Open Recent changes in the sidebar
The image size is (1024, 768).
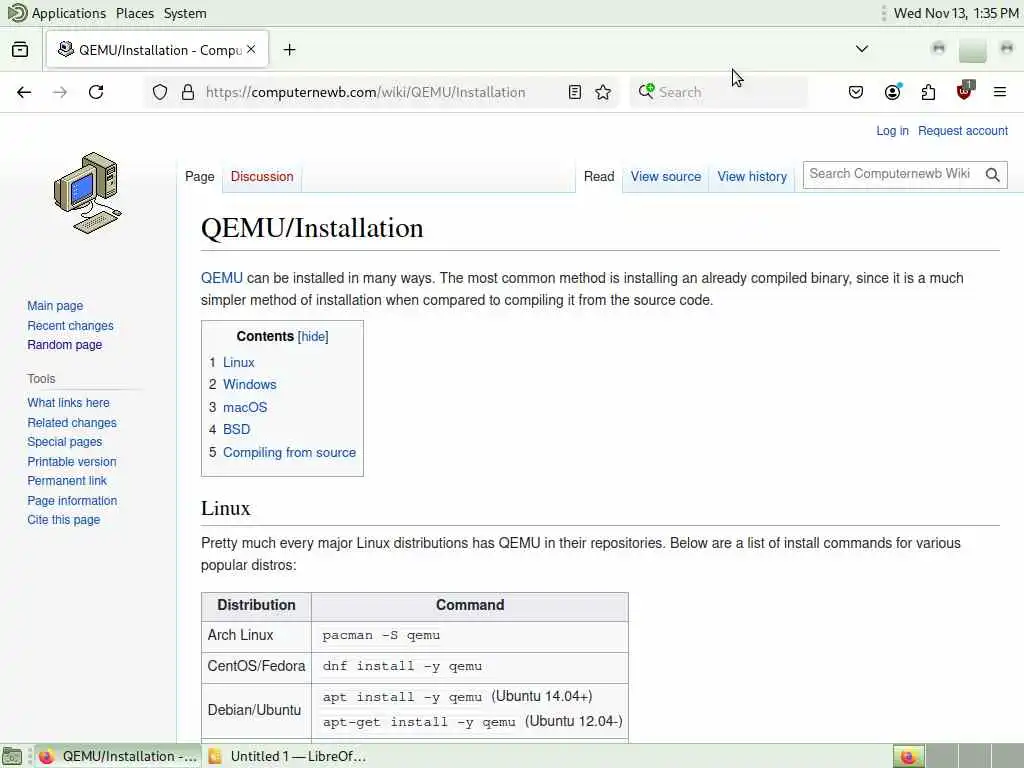pos(71,325)
